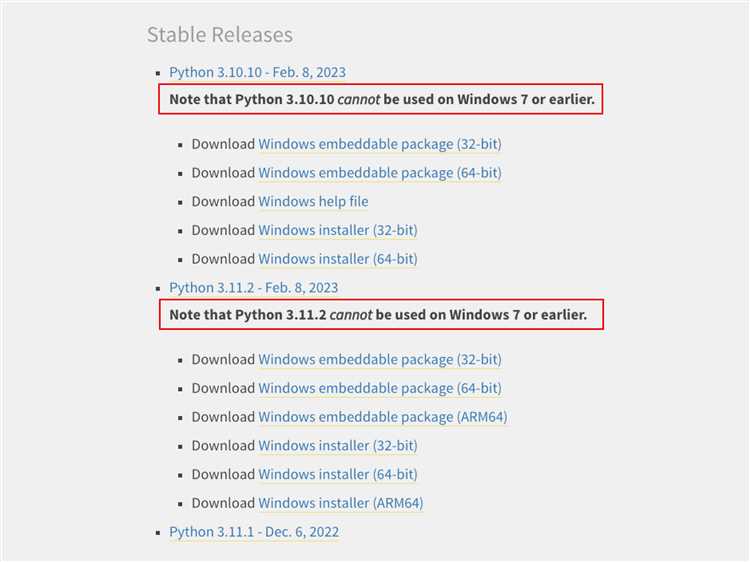Download Python 3.10.10 Windows installer (64-bit)
The height and width of the screenshot is (562, 750).
(338, 259)
